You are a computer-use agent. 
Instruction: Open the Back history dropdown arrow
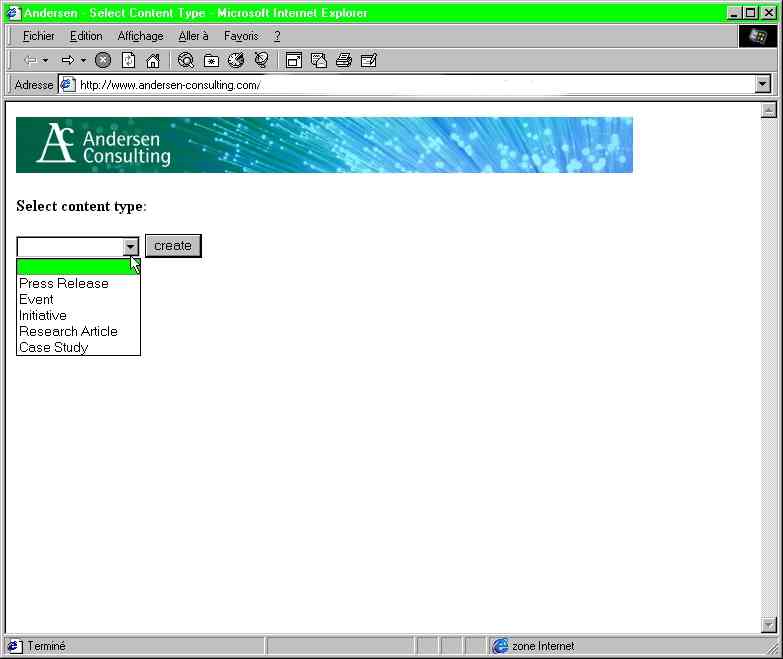click(x=45, y=60)
